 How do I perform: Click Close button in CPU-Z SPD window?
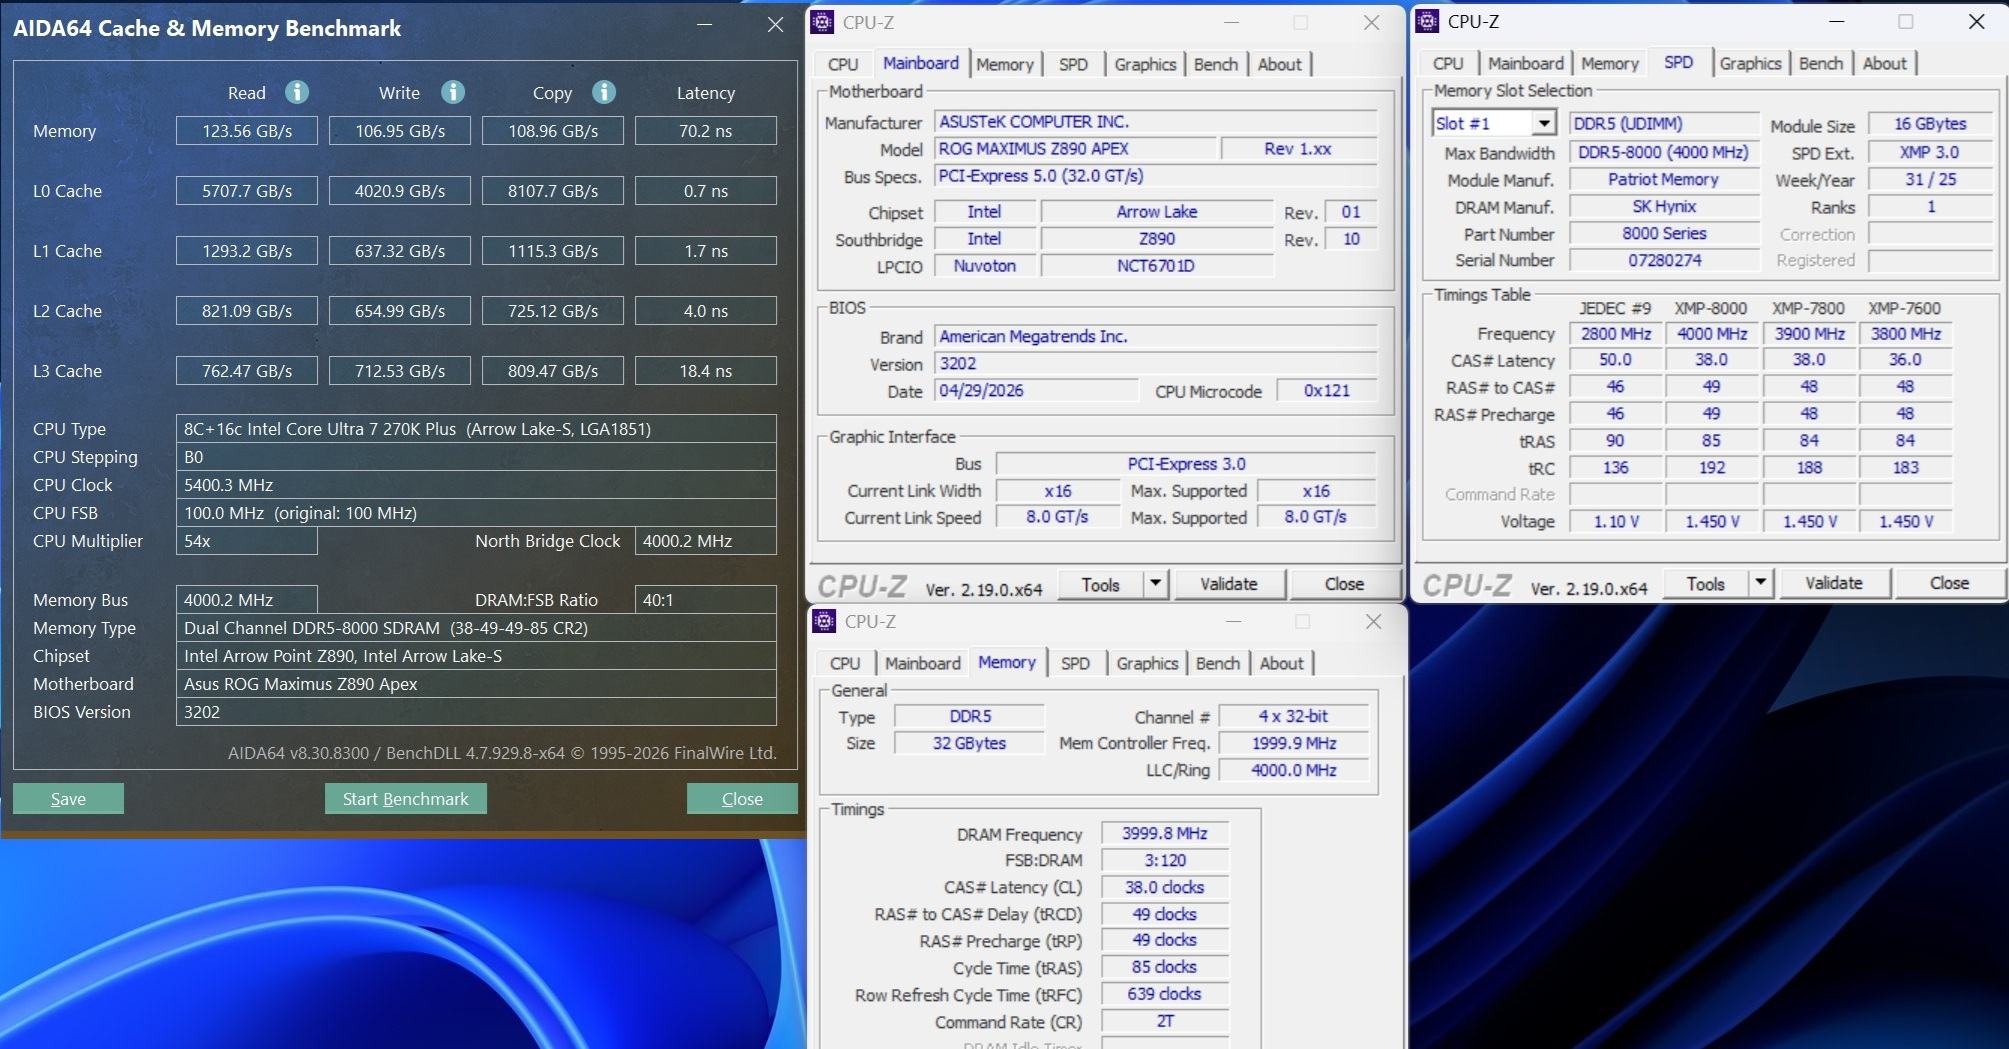1949,583
